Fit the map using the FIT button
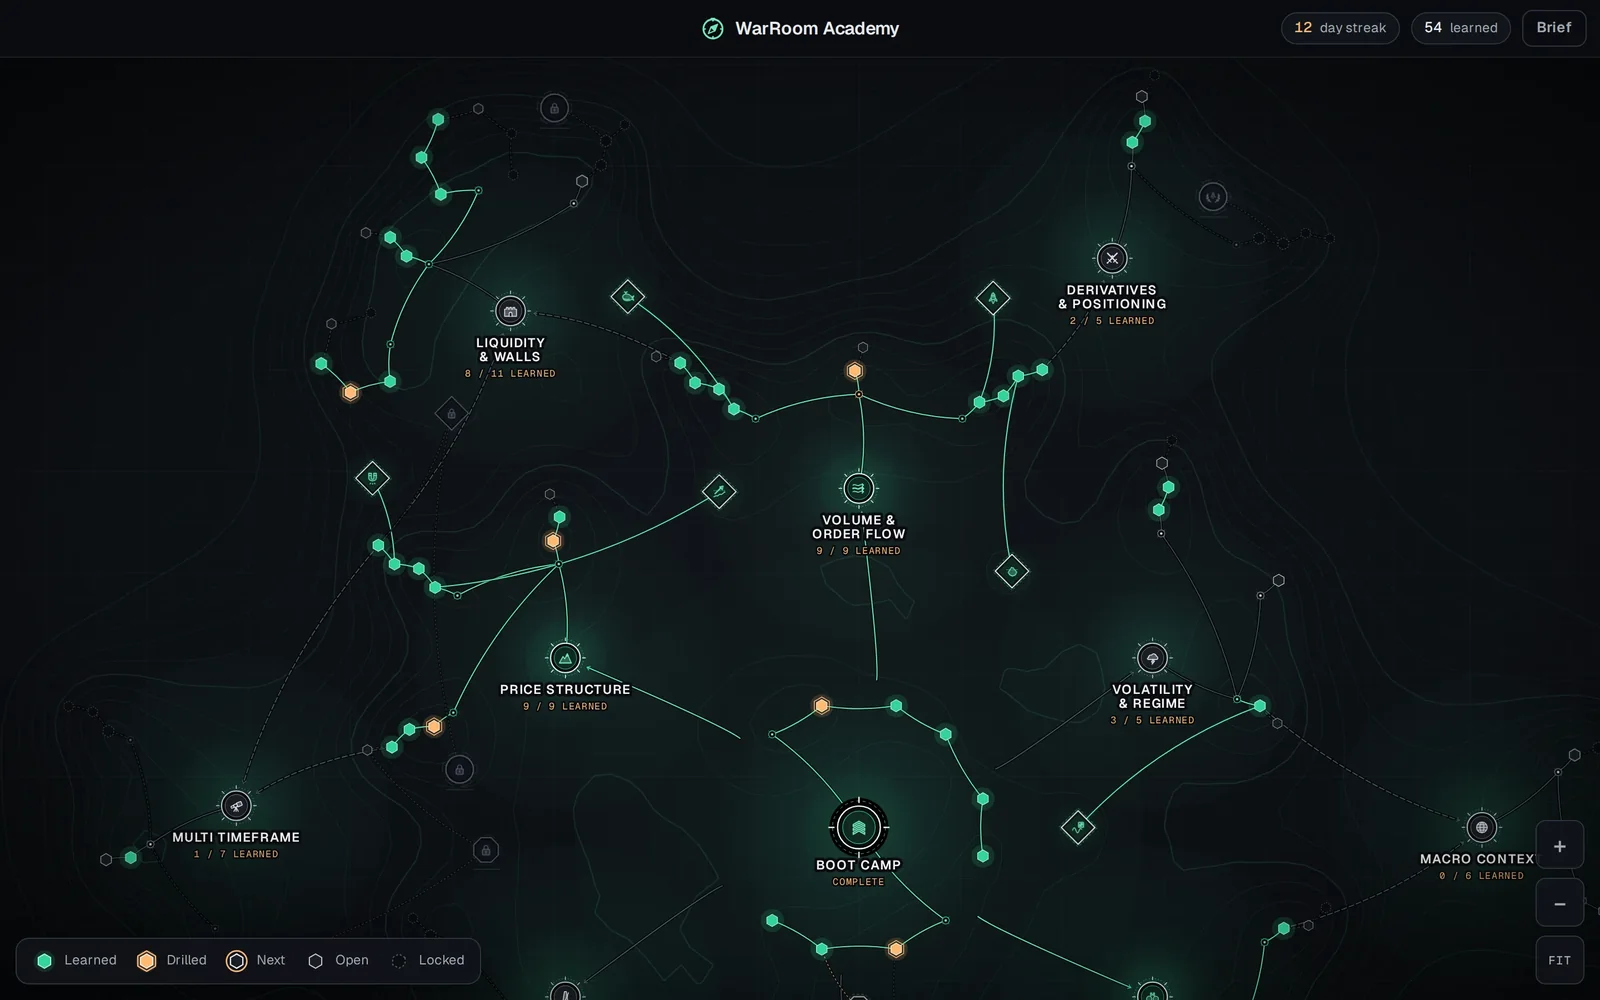The width and height of the screenshot is (1600, 1000). (1559, 960)
